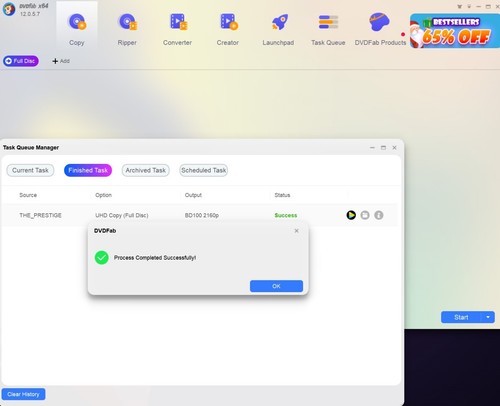Open the Copy module icon
Screen dimensions: 500x406
(x=77, y=22)
